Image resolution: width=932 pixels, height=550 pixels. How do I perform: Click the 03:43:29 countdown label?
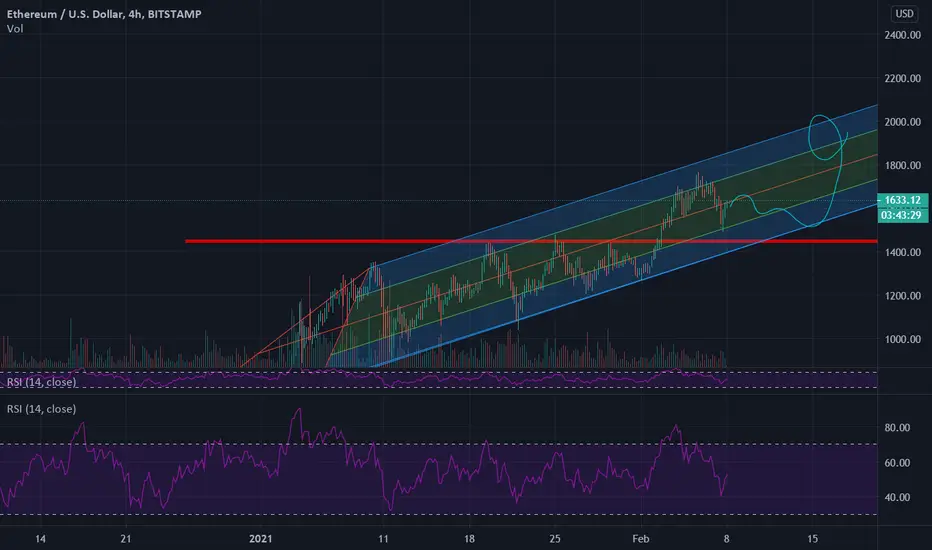pyautogui.click(x=902, y=215)
